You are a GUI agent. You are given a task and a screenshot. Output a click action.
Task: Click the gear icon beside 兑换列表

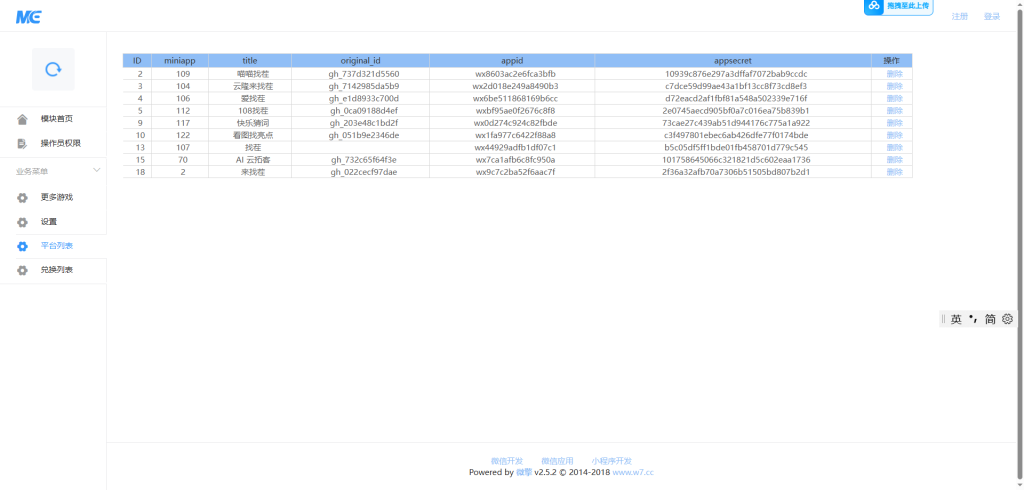(x=22, y=270)
